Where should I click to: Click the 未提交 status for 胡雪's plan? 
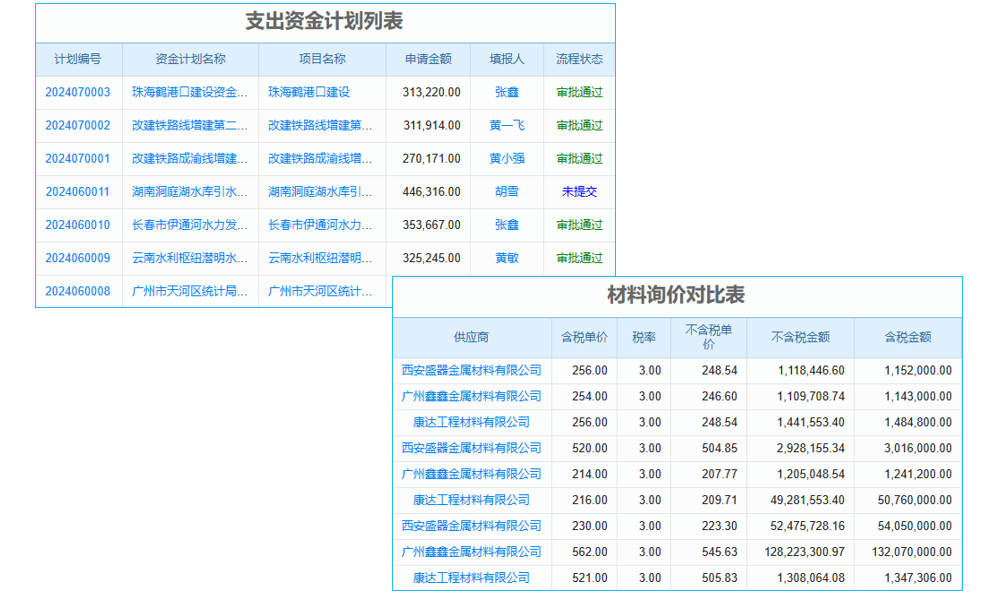578,191
